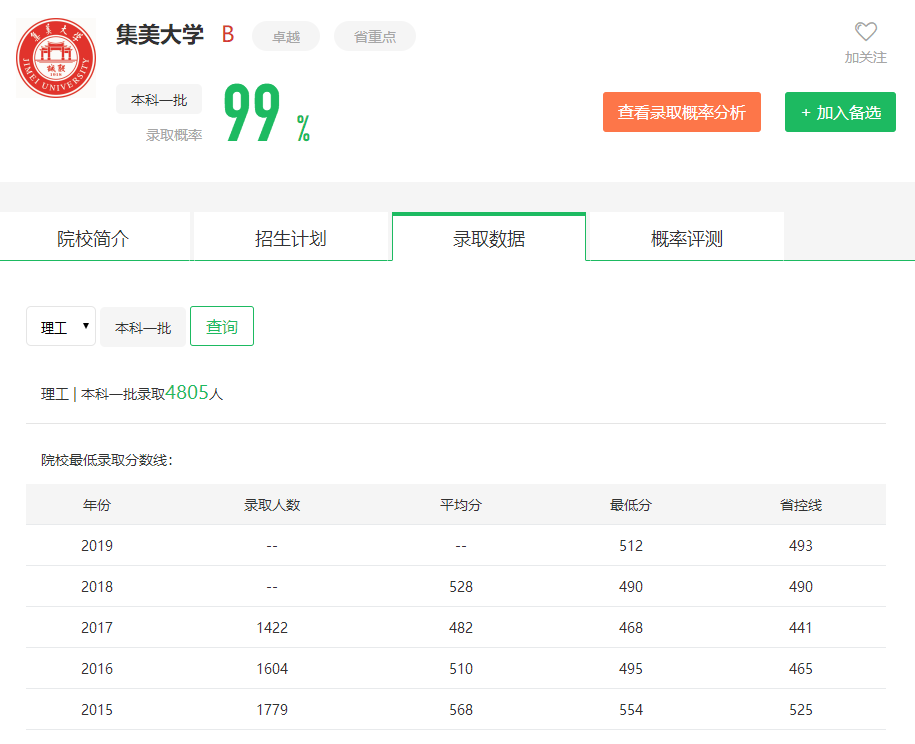The width and height of the screenshot is (915, 744).
Task: Click the 本科一批 label under the university name
Action: coord(159,100)
